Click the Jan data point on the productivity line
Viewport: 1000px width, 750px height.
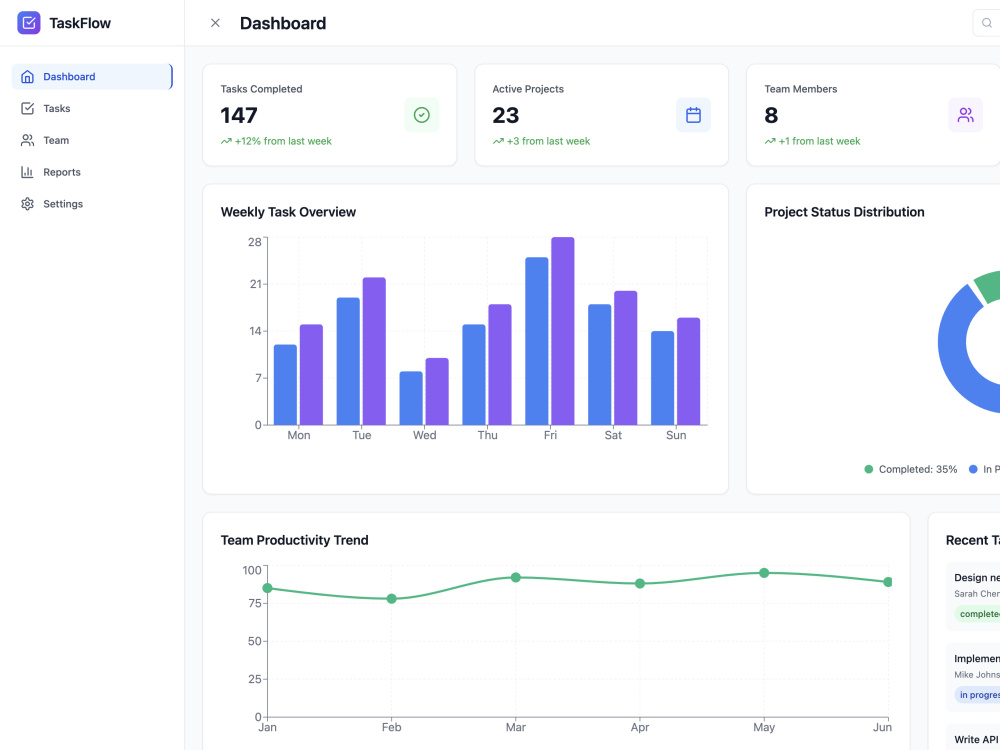(x=267, y=588)
